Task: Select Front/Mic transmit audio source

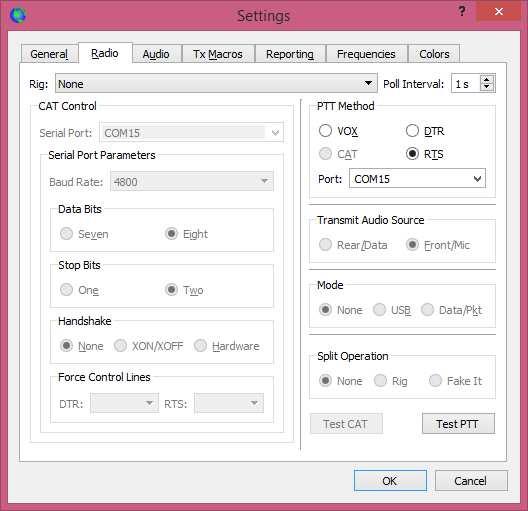Action: [x=438, y=245]
